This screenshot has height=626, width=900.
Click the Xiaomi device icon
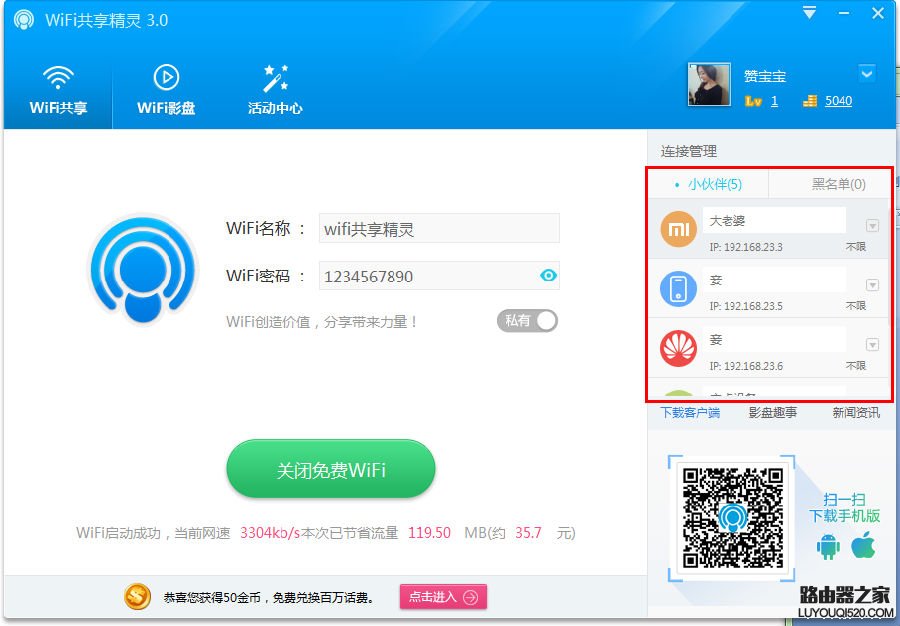pyautogui.click(x=678, y=230)
